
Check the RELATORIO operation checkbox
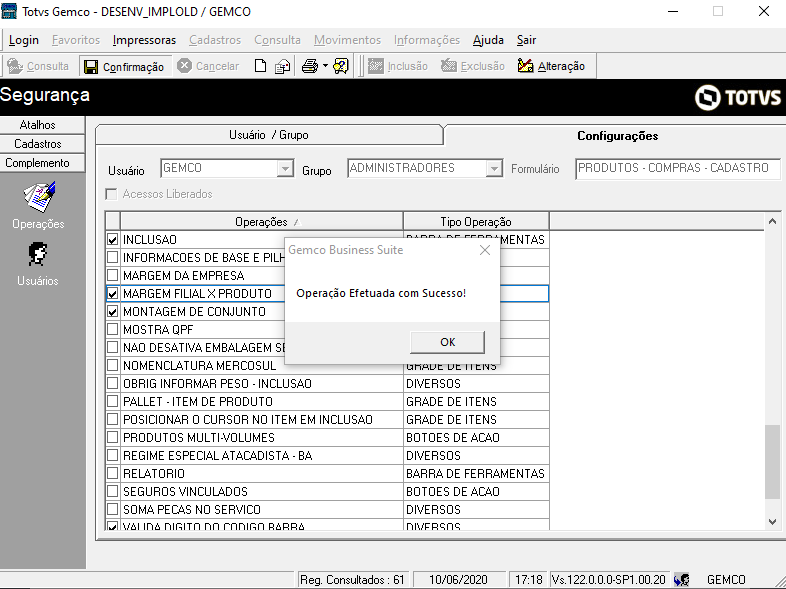(x=113, y=473)
